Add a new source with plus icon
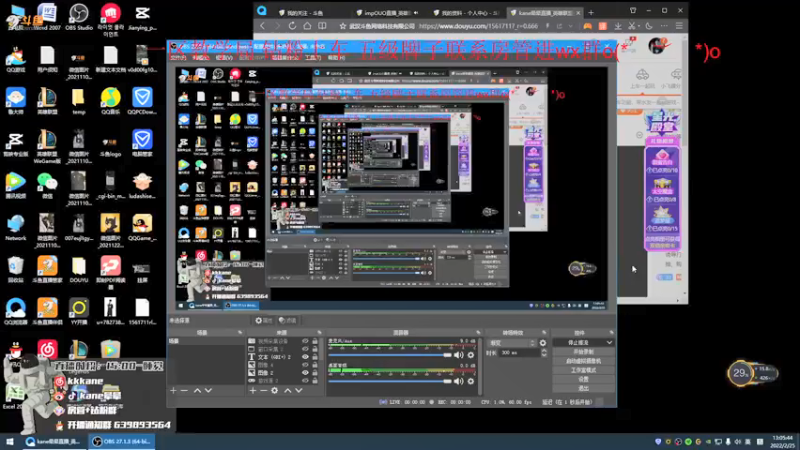 point(253,390)
